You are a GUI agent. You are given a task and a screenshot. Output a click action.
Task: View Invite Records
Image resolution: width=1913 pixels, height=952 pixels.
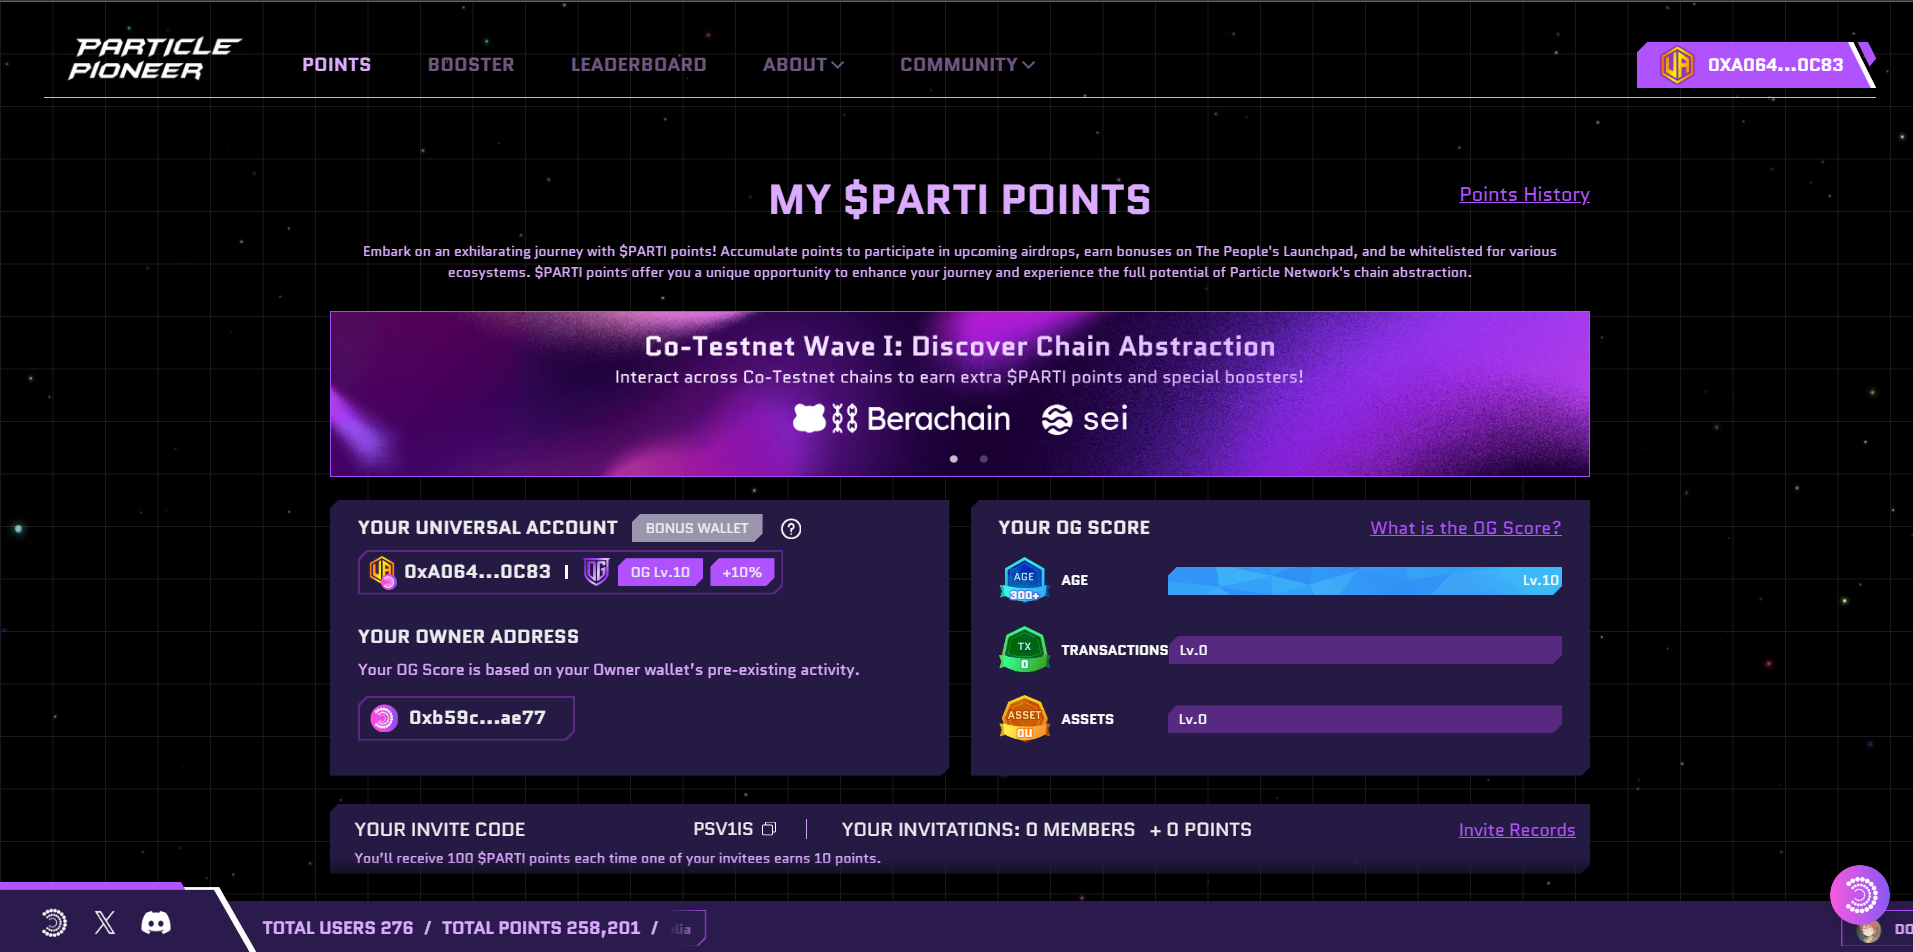point(1517,830)
